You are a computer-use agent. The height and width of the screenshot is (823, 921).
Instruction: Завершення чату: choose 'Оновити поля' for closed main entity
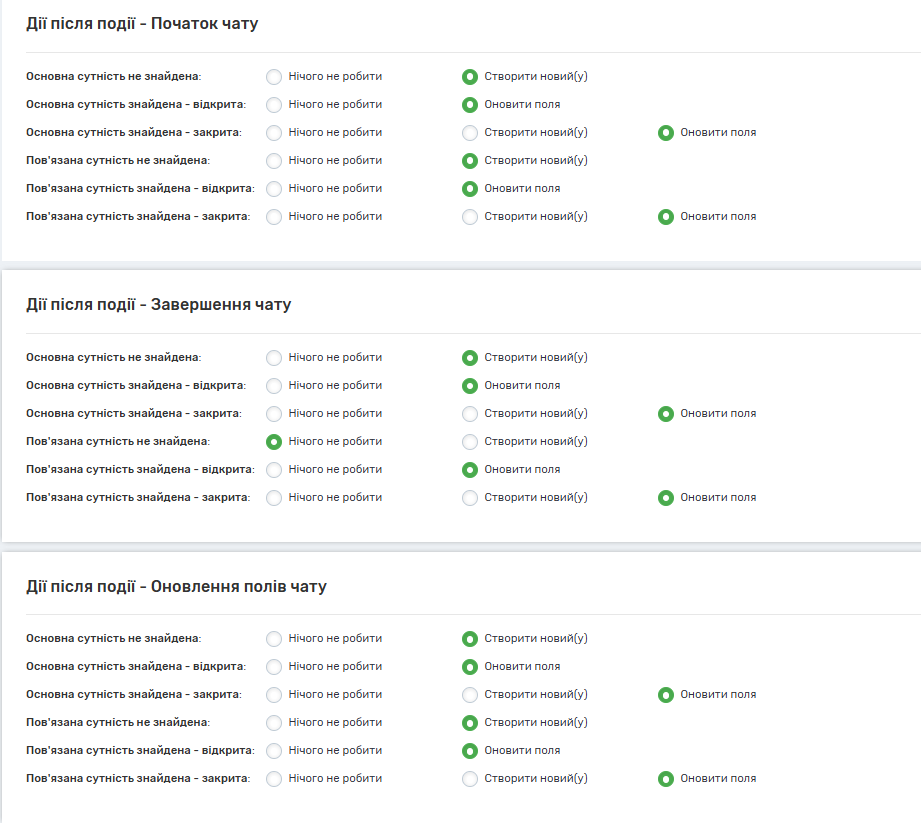click(666, 414)
